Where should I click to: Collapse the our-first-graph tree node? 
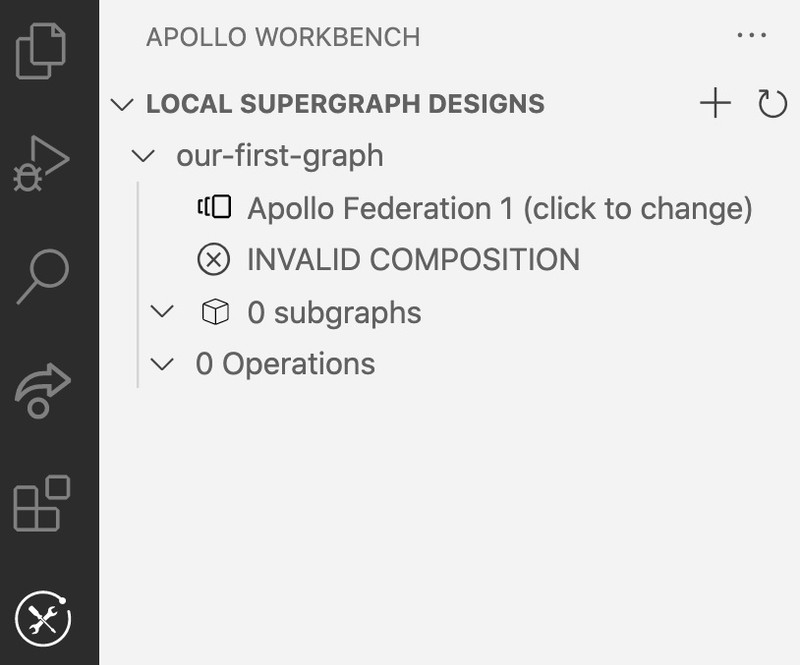(143, 156)
